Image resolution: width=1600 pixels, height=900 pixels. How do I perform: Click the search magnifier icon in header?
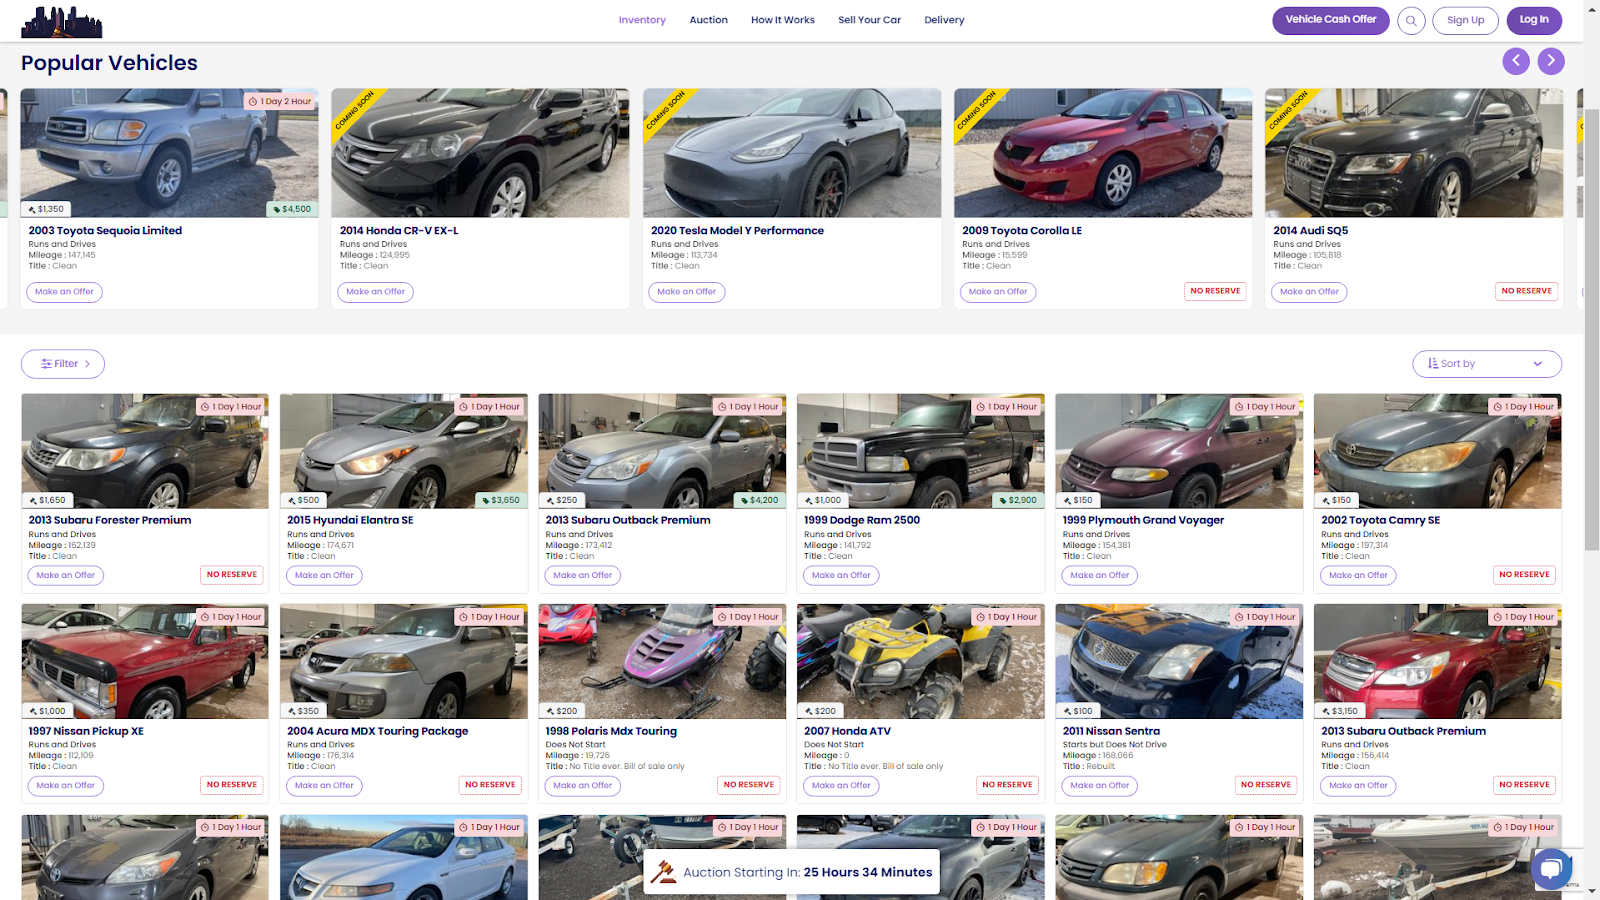click(x=1411, y=20)
